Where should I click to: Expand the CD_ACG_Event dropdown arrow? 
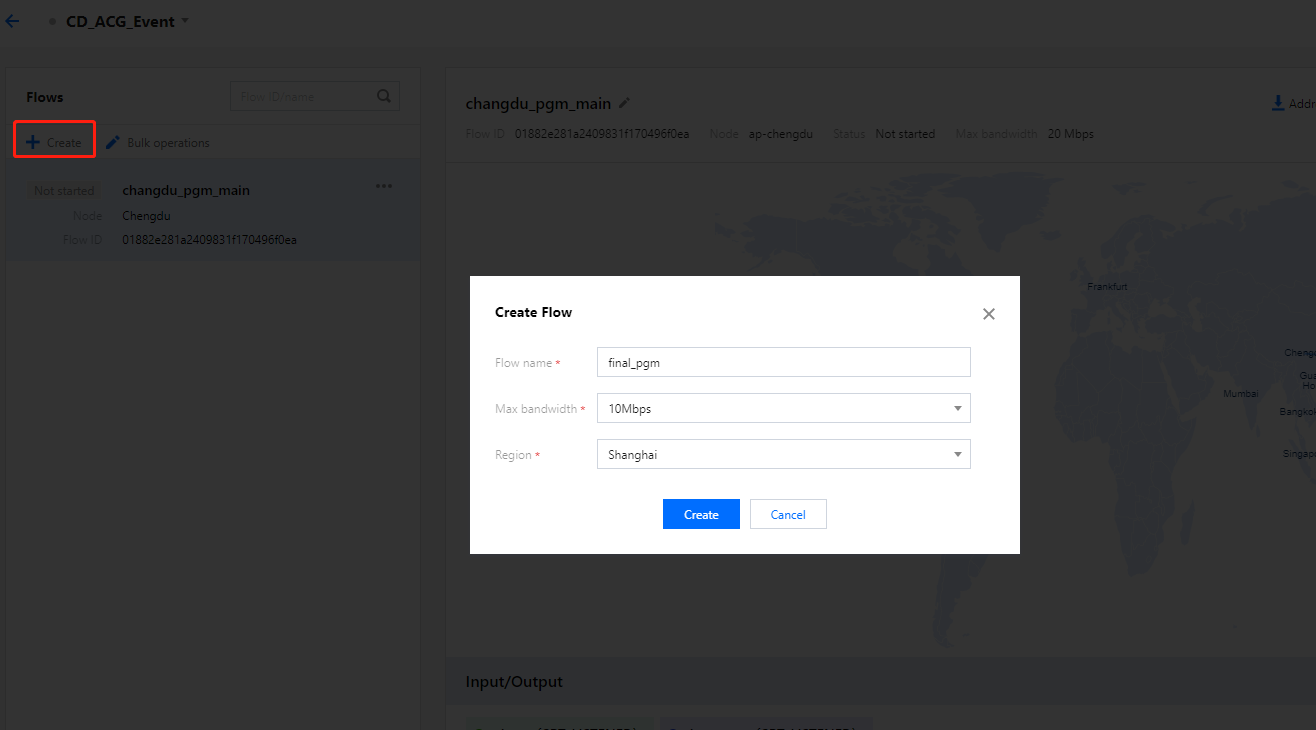[185, 21]
